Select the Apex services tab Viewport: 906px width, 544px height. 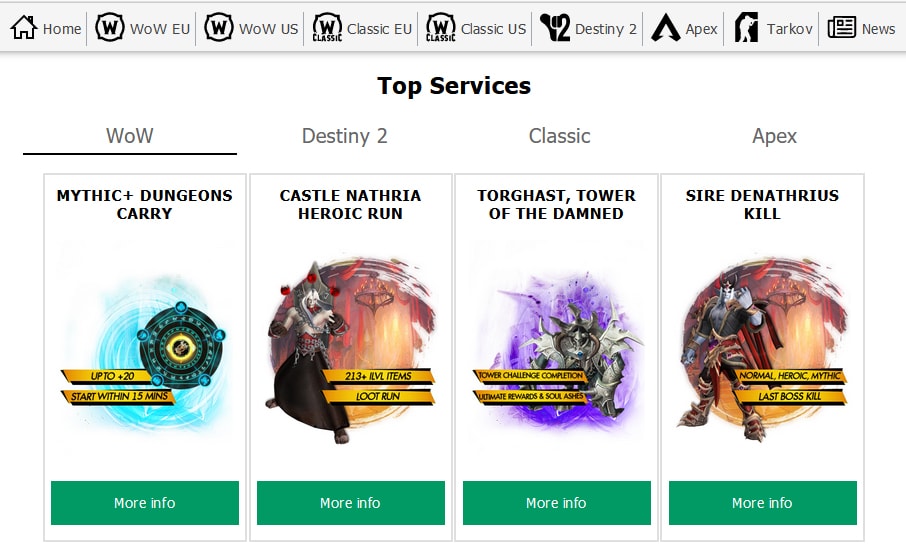774,136
